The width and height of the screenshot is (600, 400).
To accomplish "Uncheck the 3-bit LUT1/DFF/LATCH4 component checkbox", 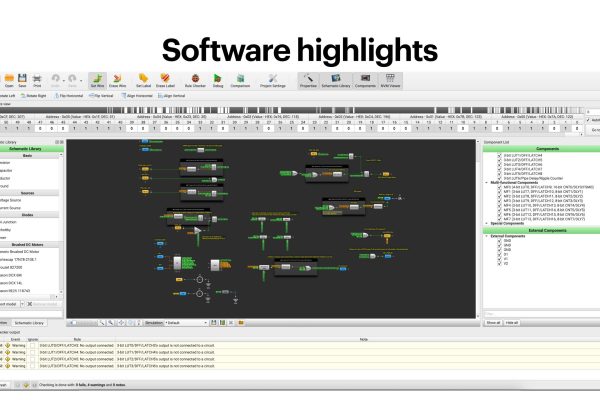I will click(x=499, y=155).
